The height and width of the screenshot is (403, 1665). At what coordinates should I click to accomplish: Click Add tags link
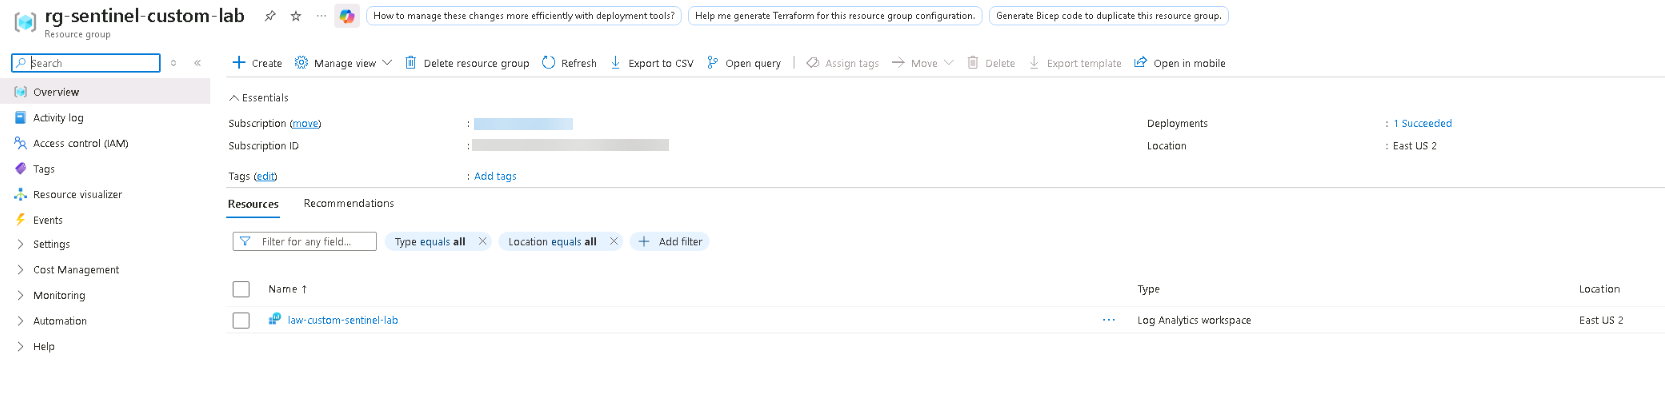click(495, 176)
